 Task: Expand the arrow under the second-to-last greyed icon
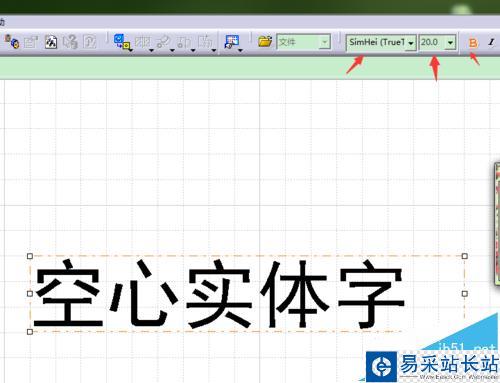193,50
